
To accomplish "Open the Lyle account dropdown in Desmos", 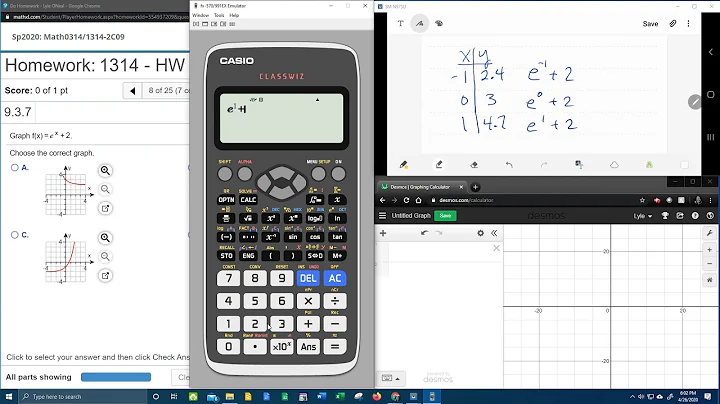I will point(643,216).
